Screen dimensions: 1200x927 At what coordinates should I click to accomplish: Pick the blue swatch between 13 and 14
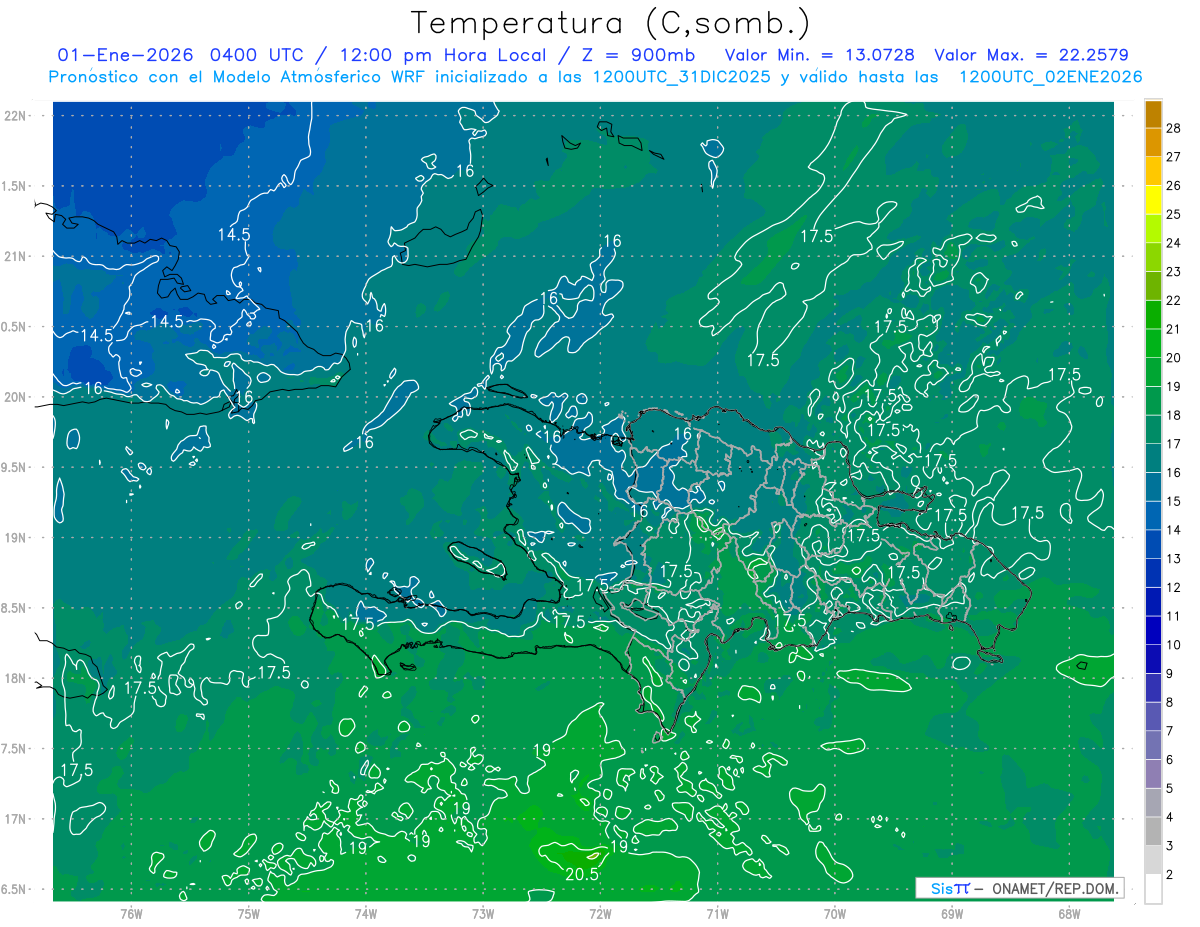pyautogui.click(x=1153, y=544)
